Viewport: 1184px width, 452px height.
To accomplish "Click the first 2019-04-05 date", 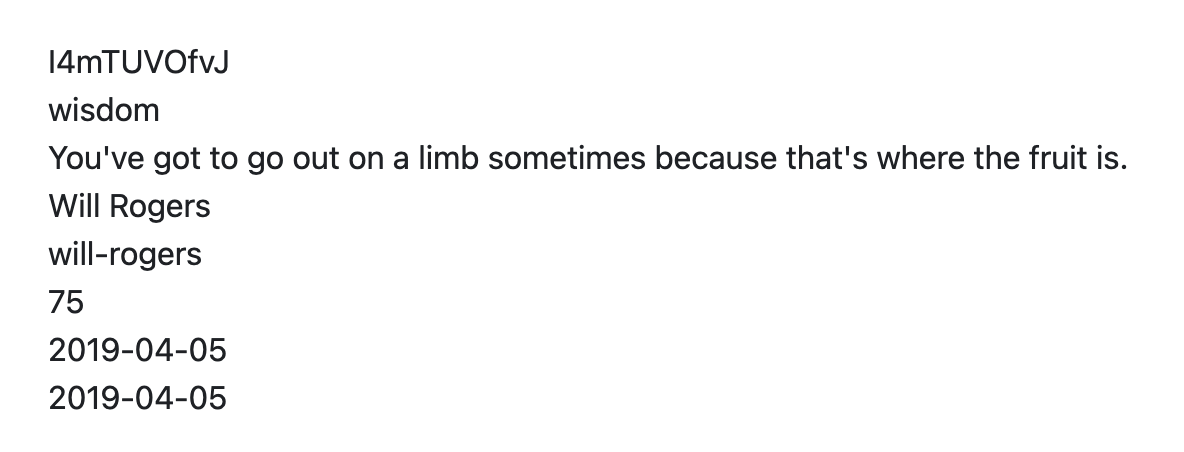I will click(137, 351).
